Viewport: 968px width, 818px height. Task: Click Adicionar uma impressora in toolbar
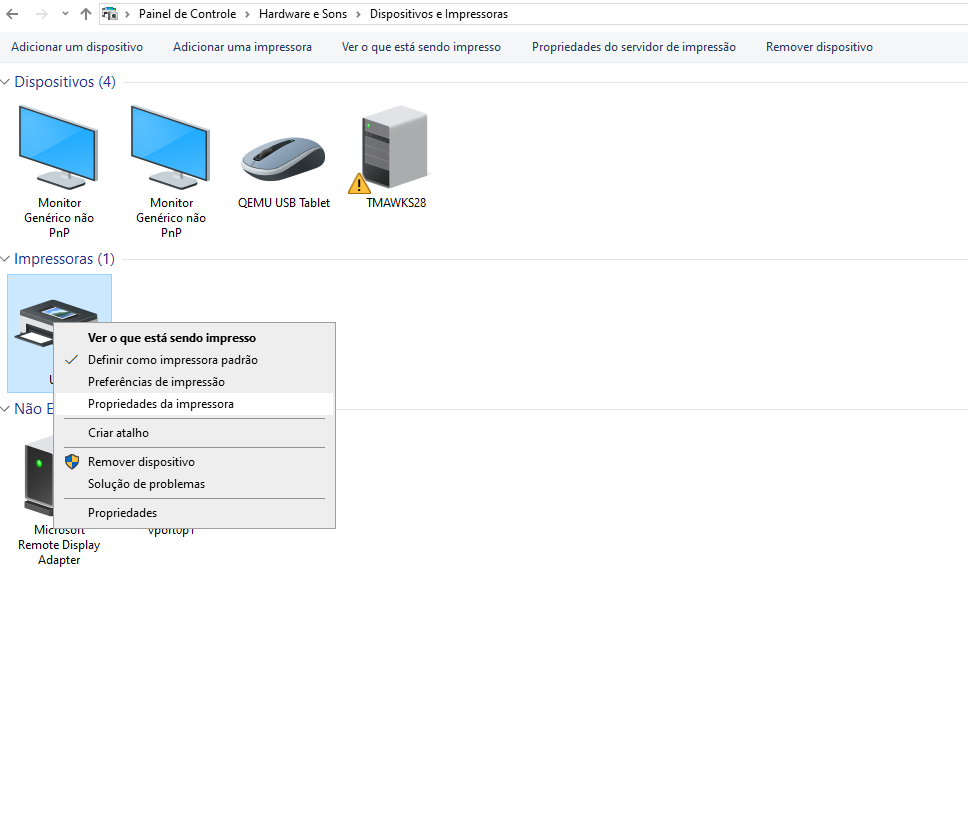tap(242, 47)
